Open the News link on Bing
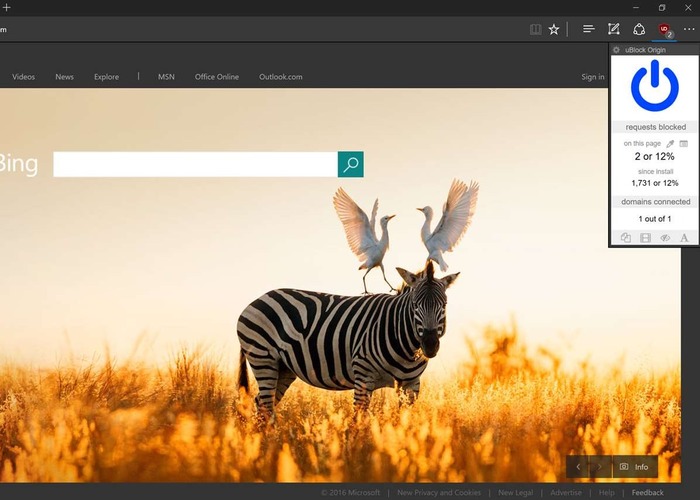Screen dimensions: 700x500 tap(64, 77)
